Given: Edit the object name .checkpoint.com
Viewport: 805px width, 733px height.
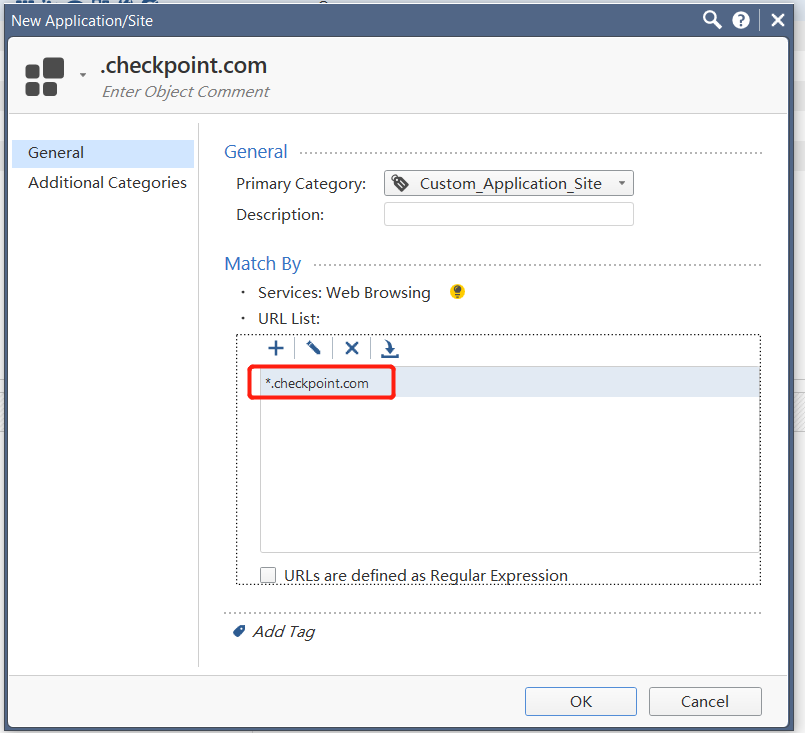Looking at the screenshot, I should 184,66.
